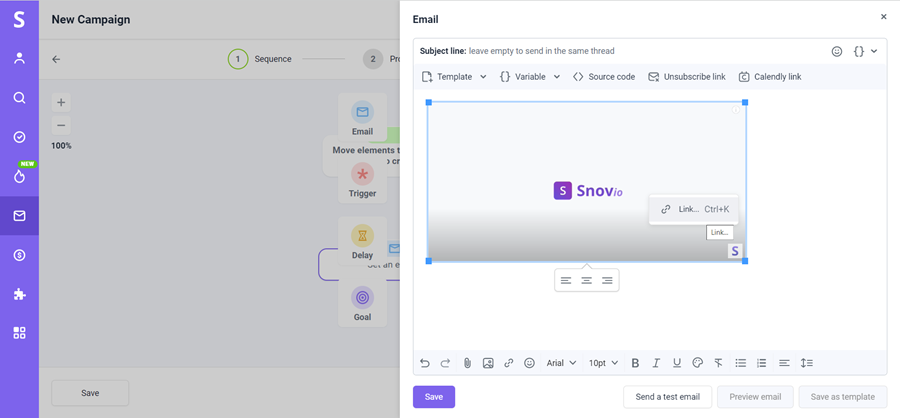
Task: Click the purple Save button in Email panel
Action: coord(434,397)
